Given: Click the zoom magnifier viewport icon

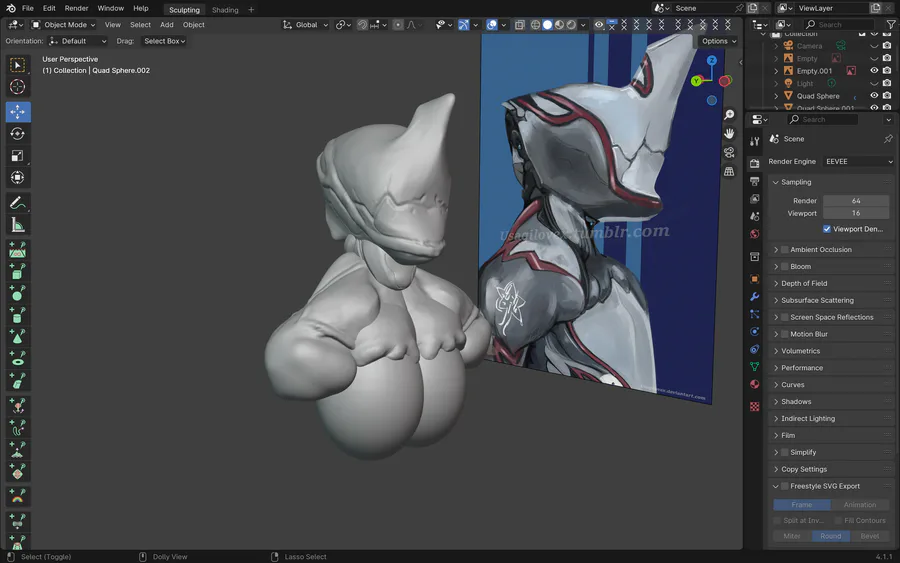Looking at the screenshot, I should click(729, 115).
